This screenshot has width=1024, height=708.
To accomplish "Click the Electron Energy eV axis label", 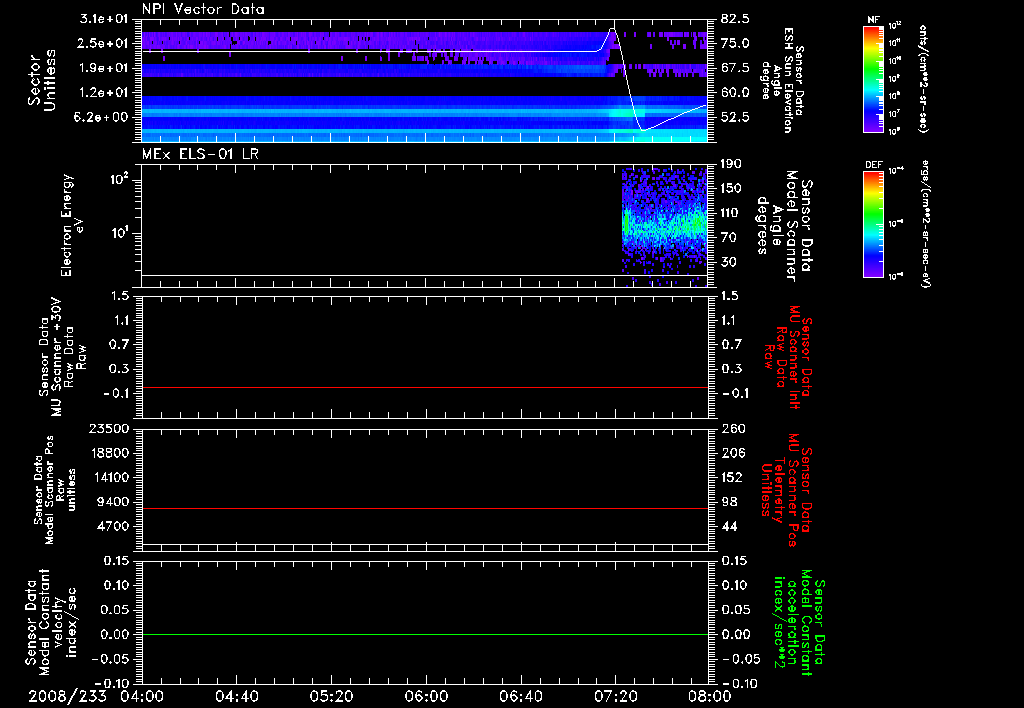I will 71,225.
